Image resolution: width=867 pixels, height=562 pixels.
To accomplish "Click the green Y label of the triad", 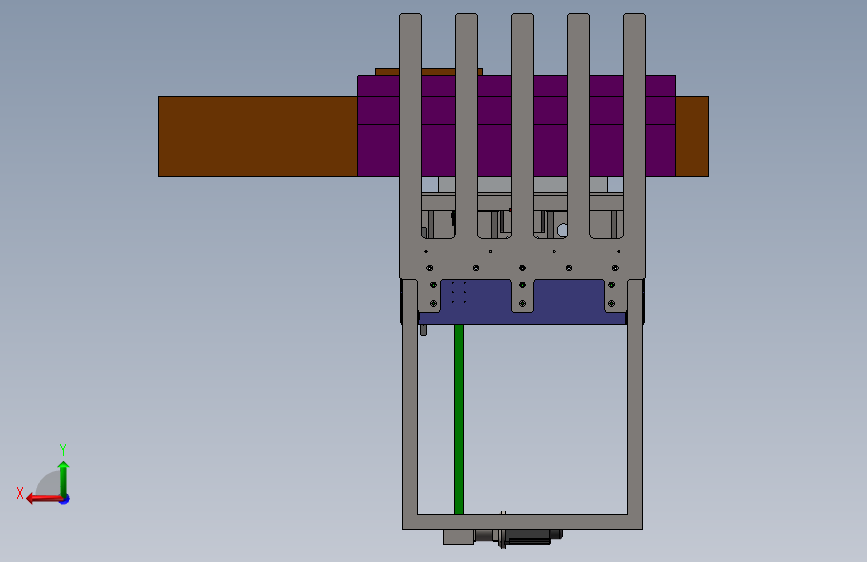I will [63, 449].
